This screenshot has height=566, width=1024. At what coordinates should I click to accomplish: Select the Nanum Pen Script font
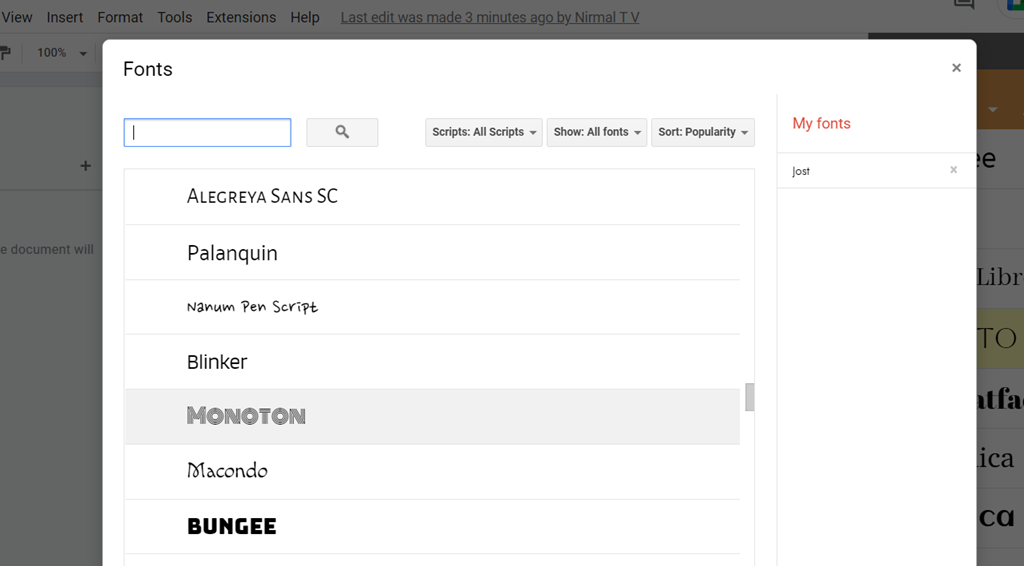(x=432, y=307)
